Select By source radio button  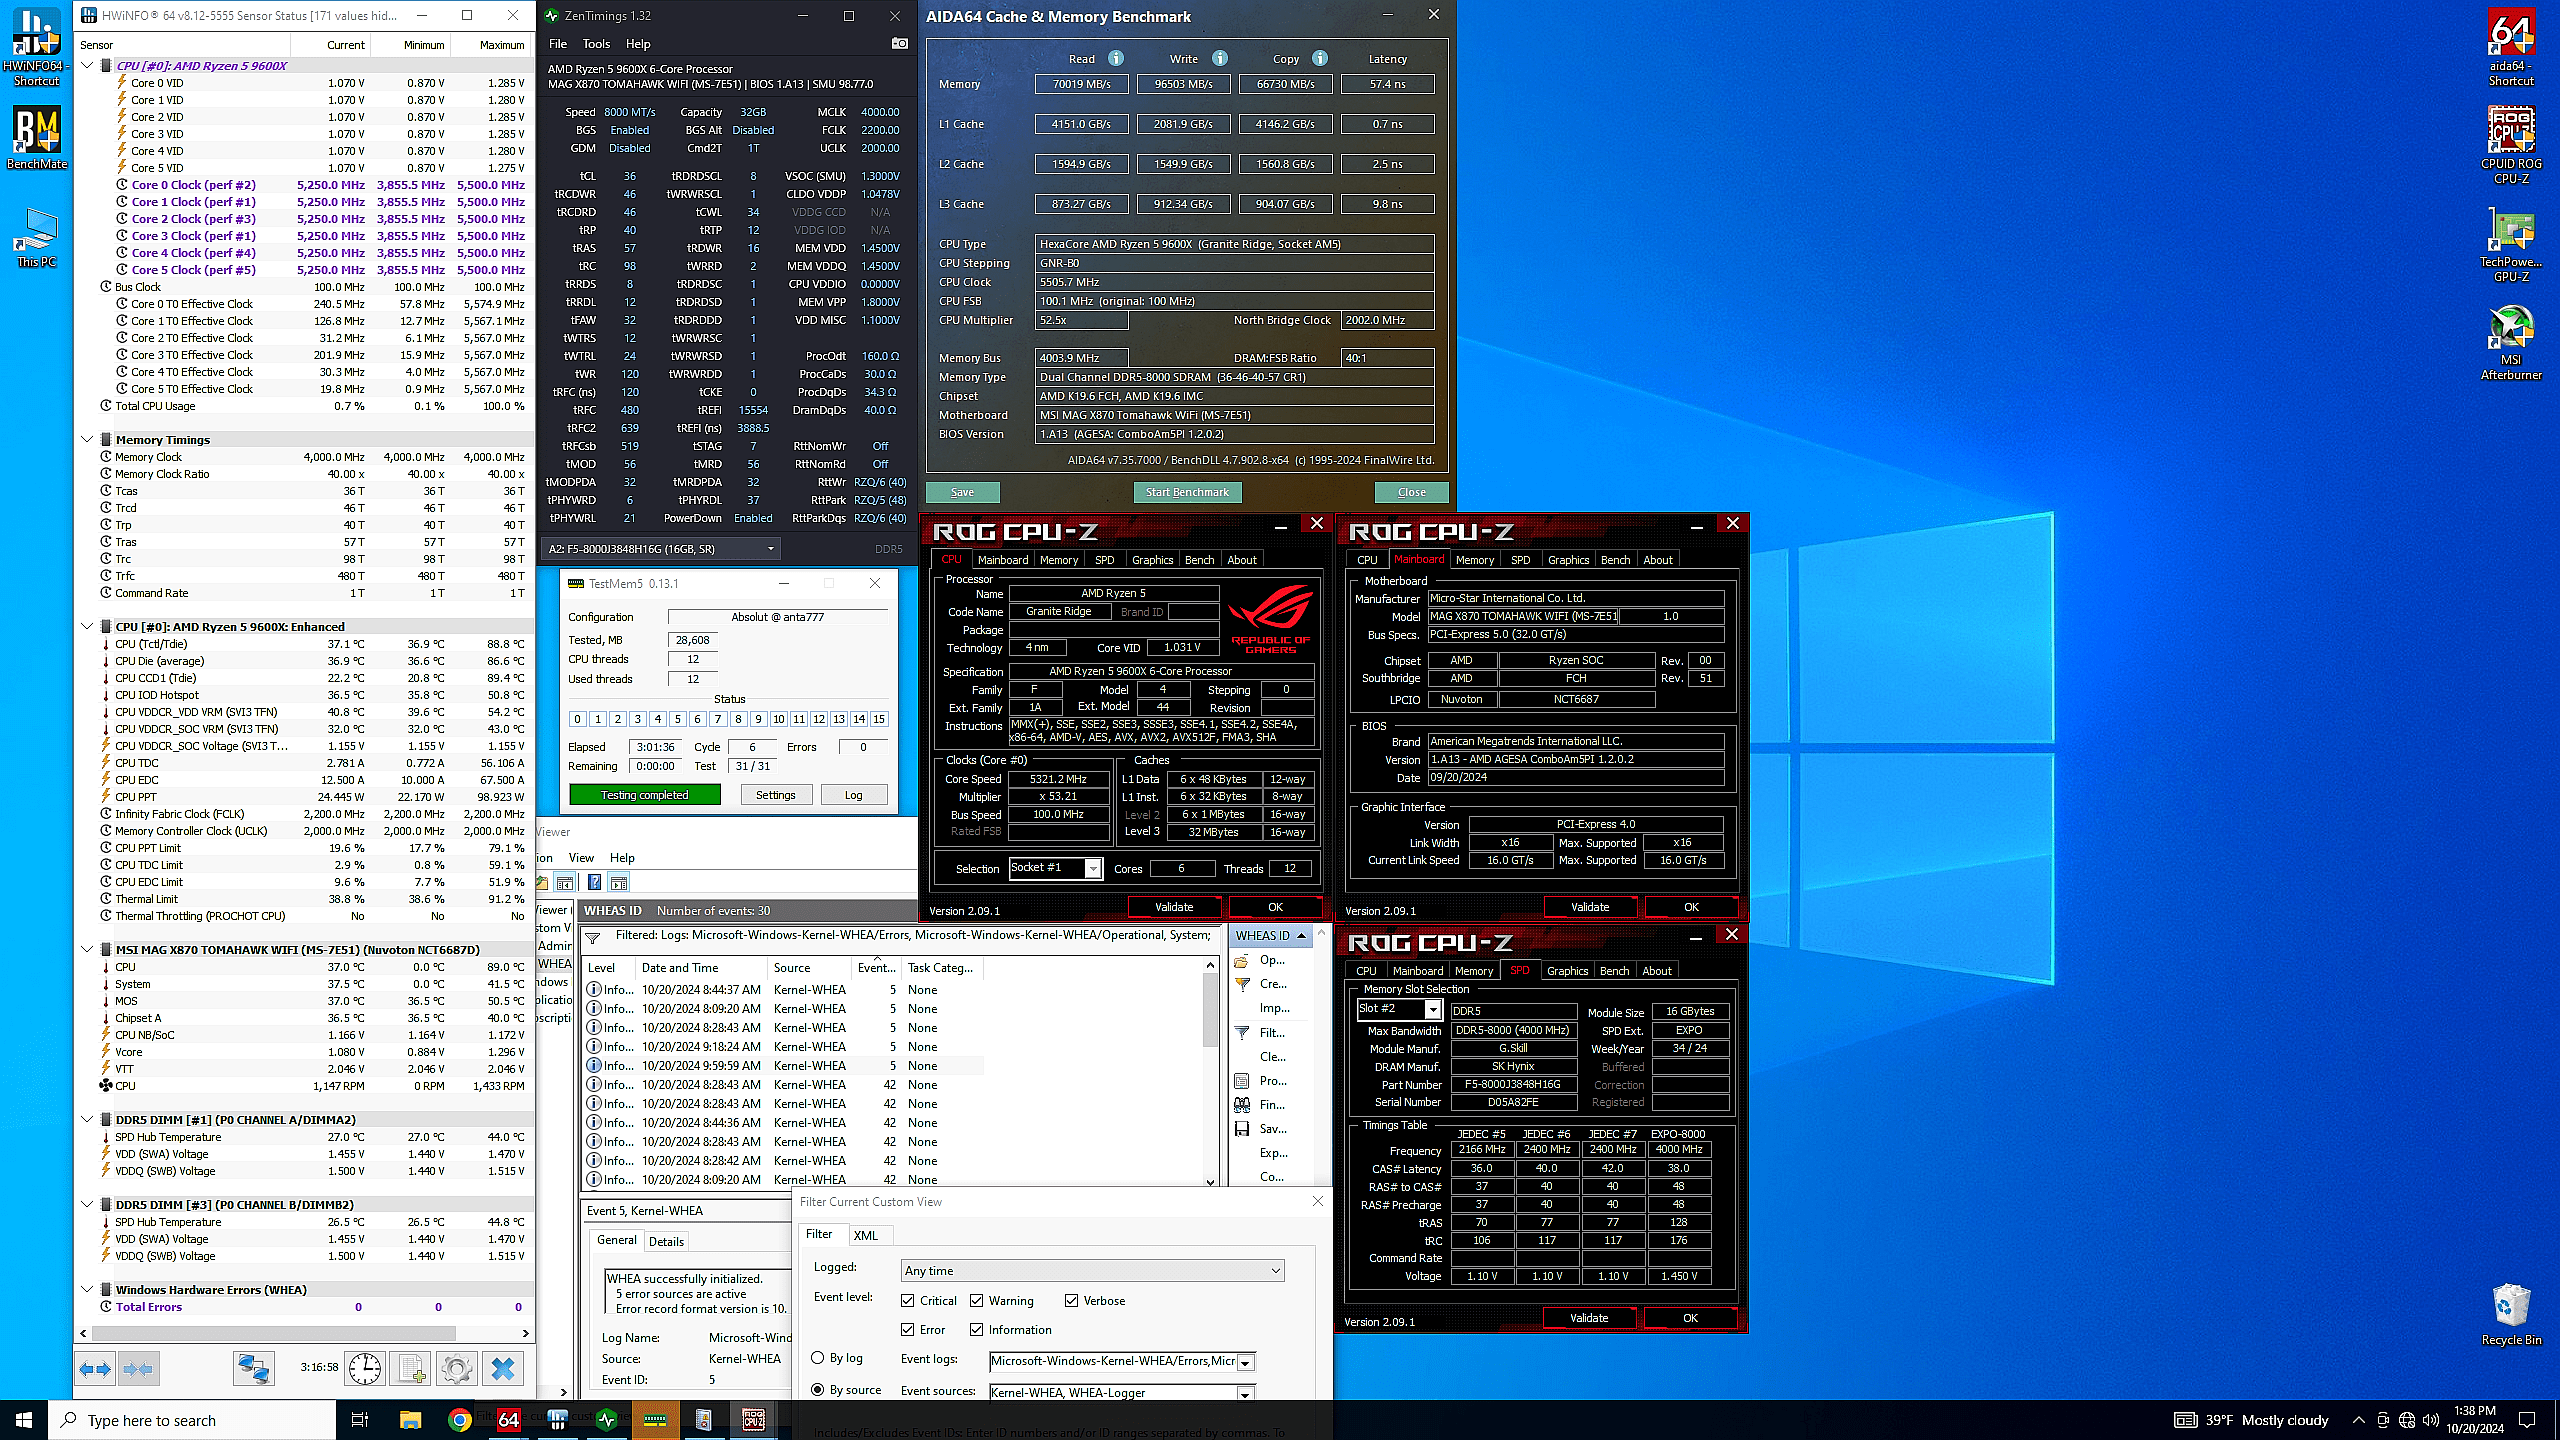point(818,1390)
